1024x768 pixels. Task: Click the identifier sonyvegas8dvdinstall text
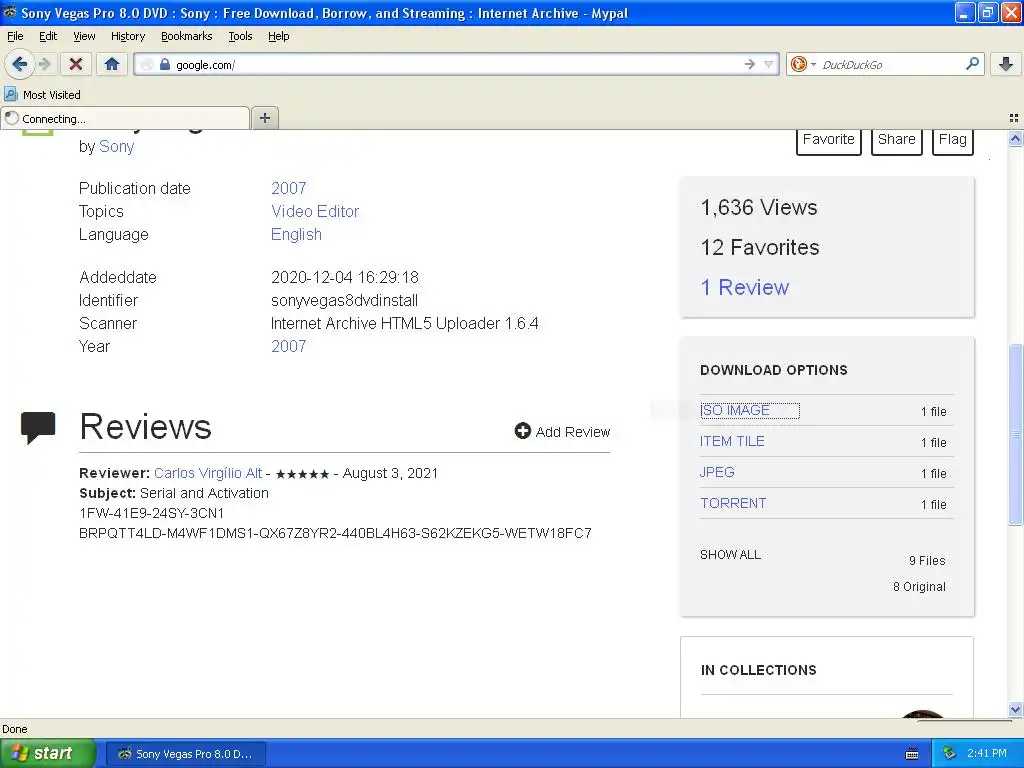344,300
